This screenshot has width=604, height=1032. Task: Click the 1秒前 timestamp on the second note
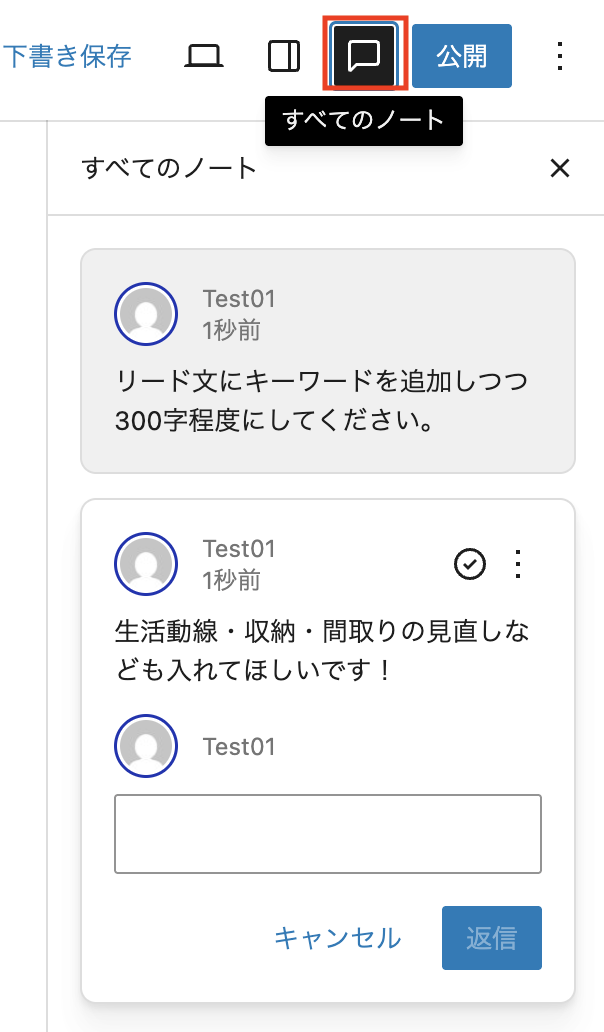coord(231,580)
